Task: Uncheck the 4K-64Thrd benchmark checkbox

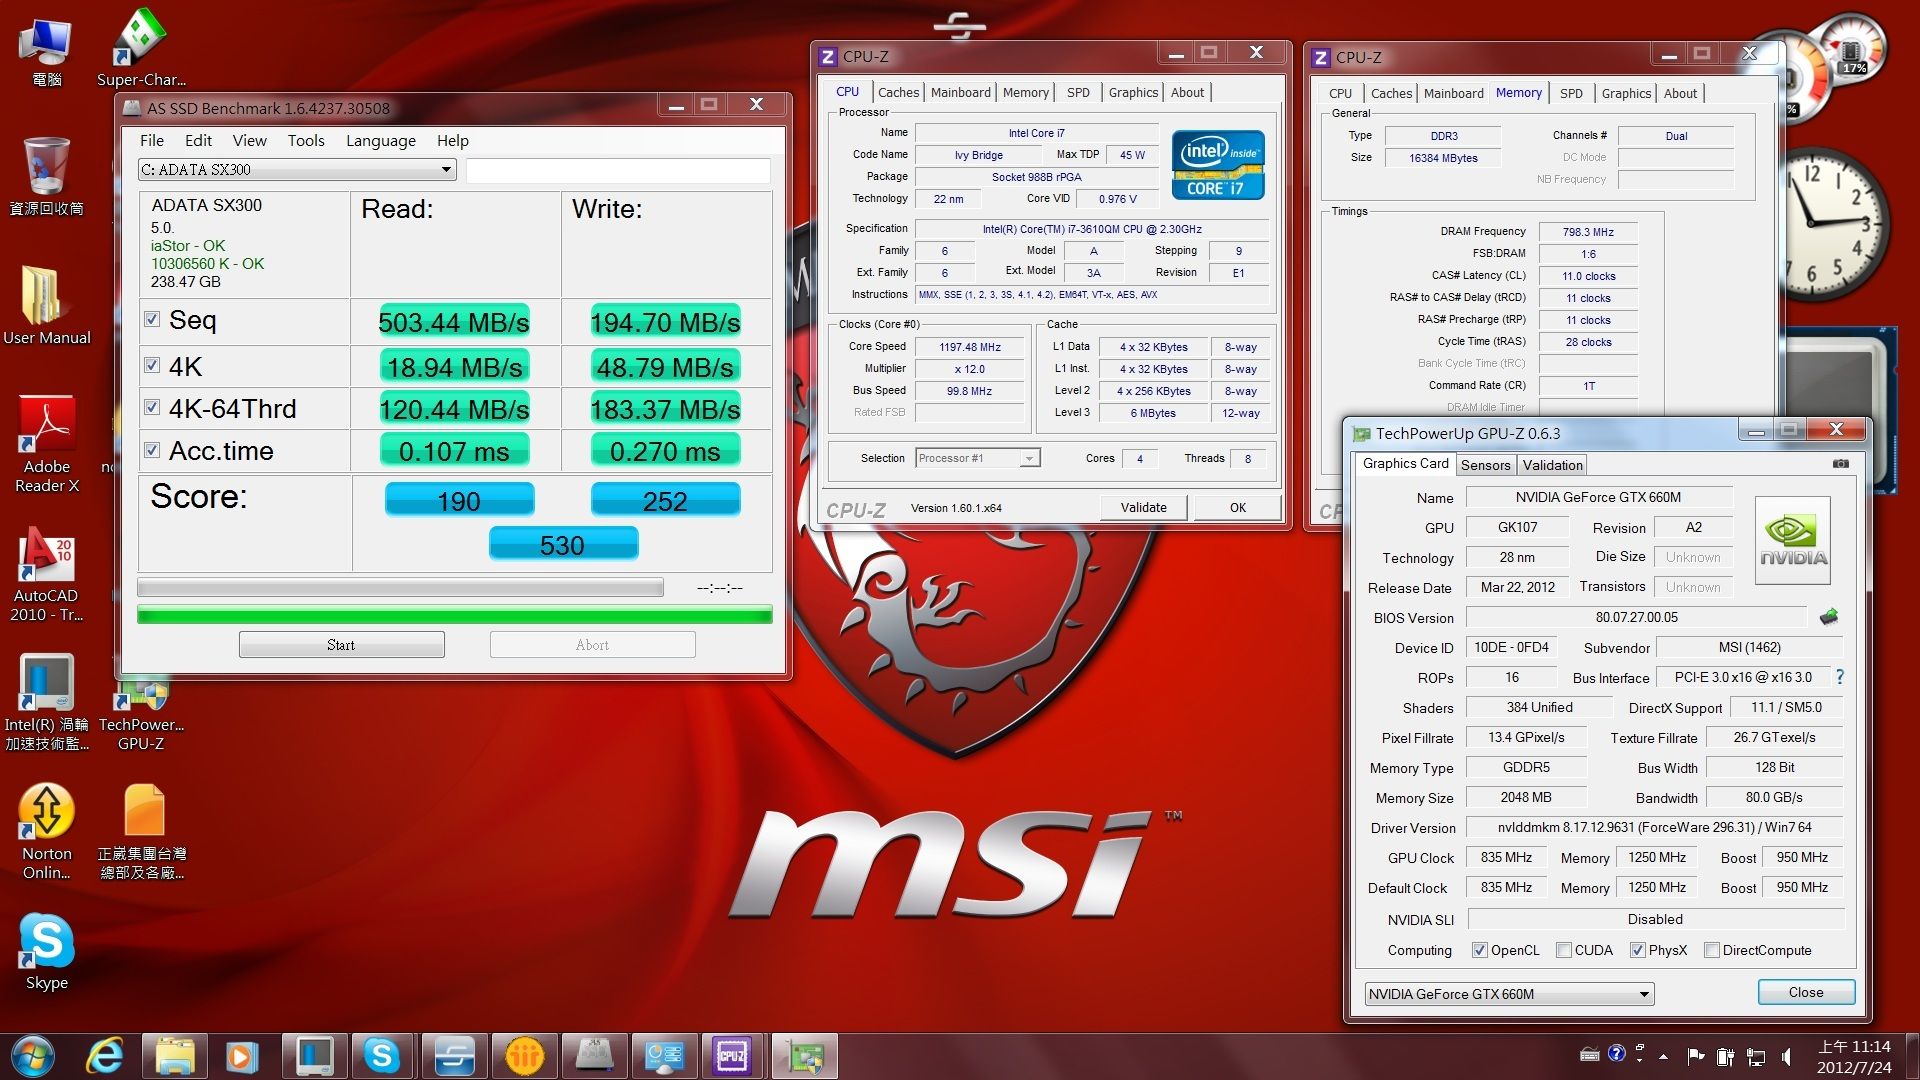Action: coord(152,408)
